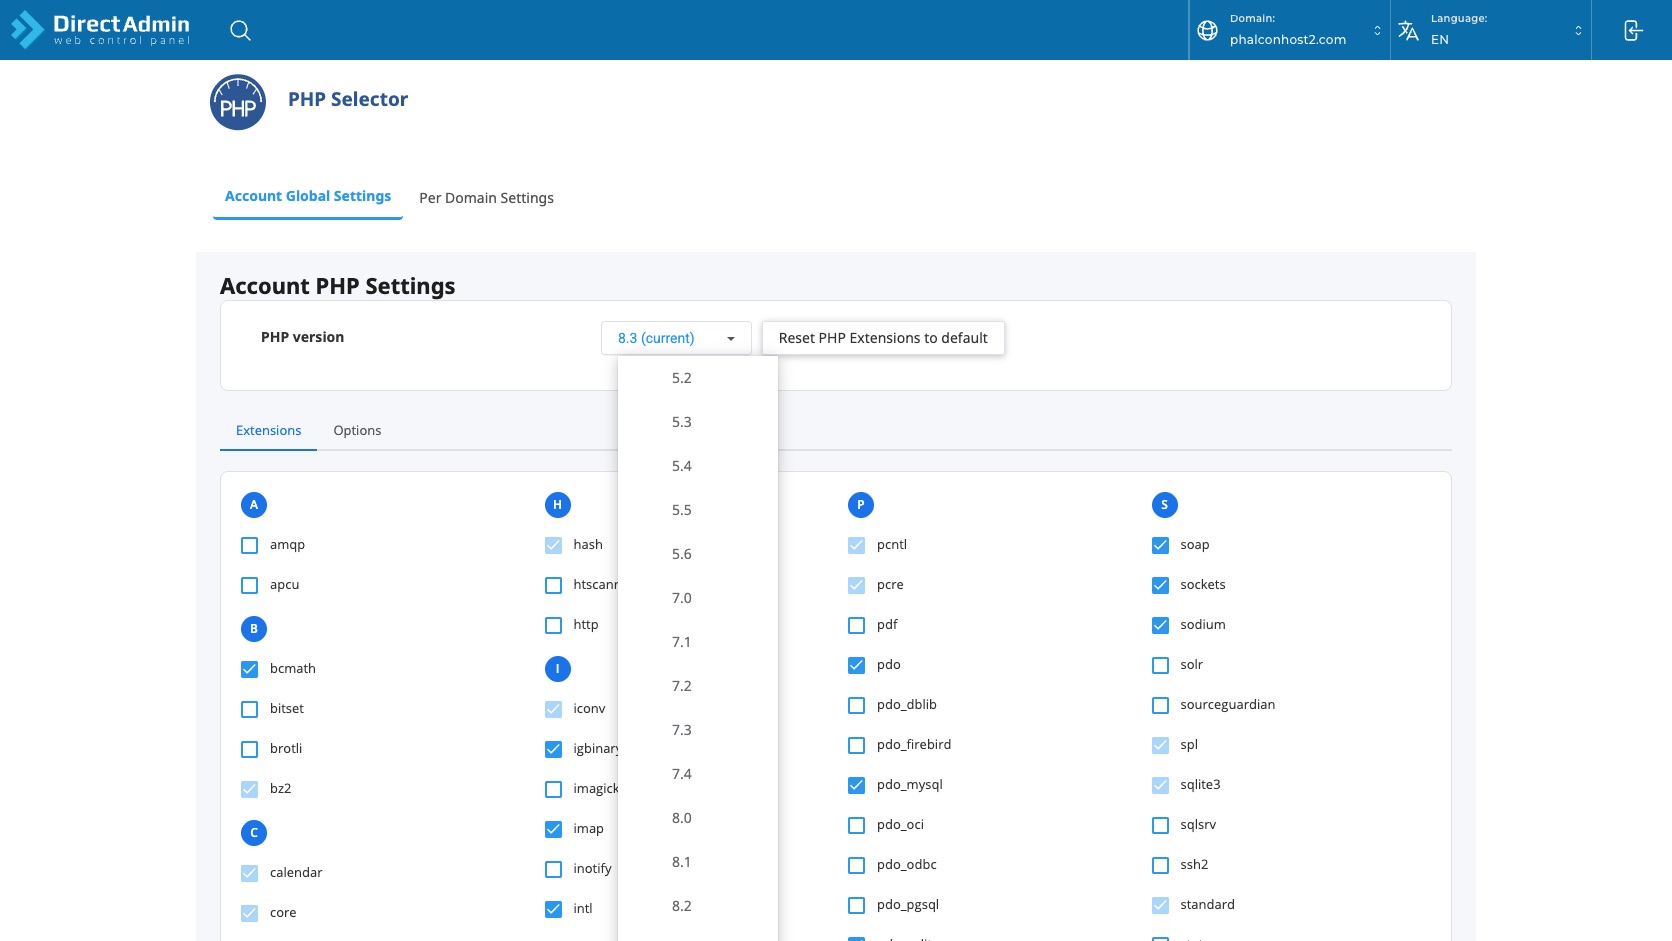Click the letter S group badge

pyautogui.click(x=1165, y=505)
